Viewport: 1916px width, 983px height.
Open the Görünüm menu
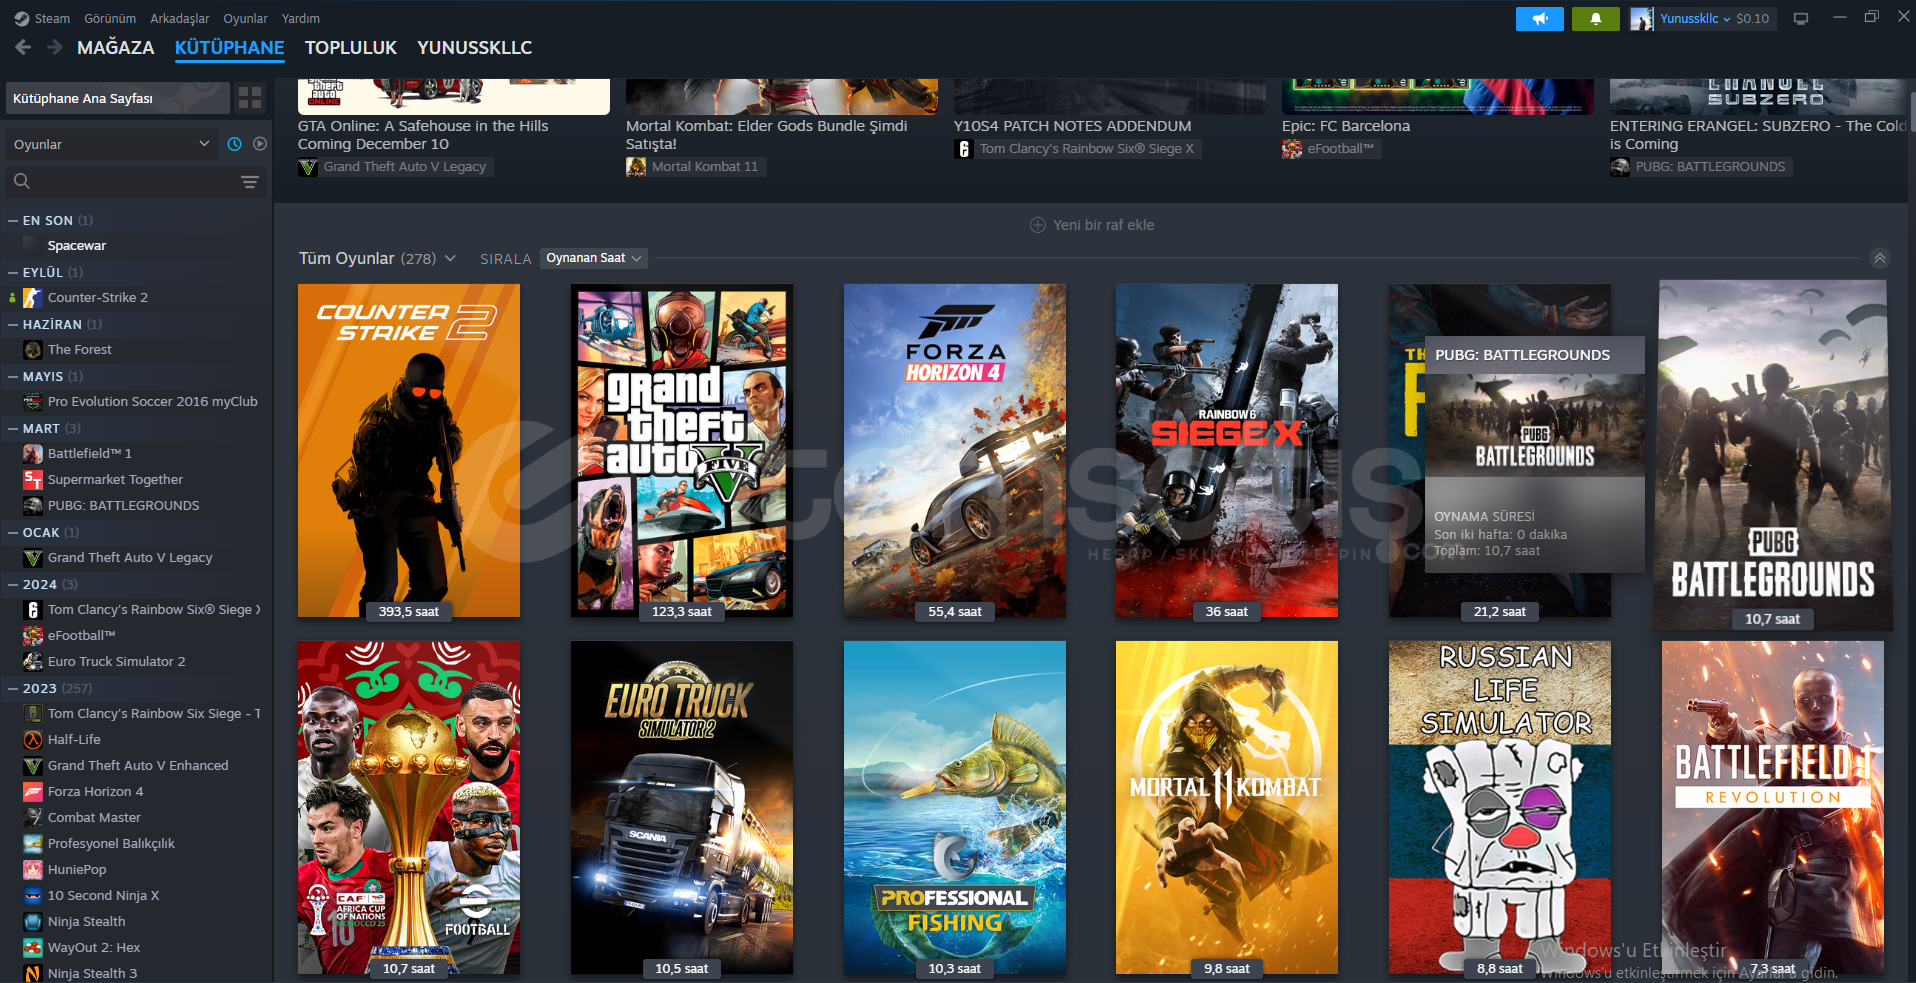[109, 18]
